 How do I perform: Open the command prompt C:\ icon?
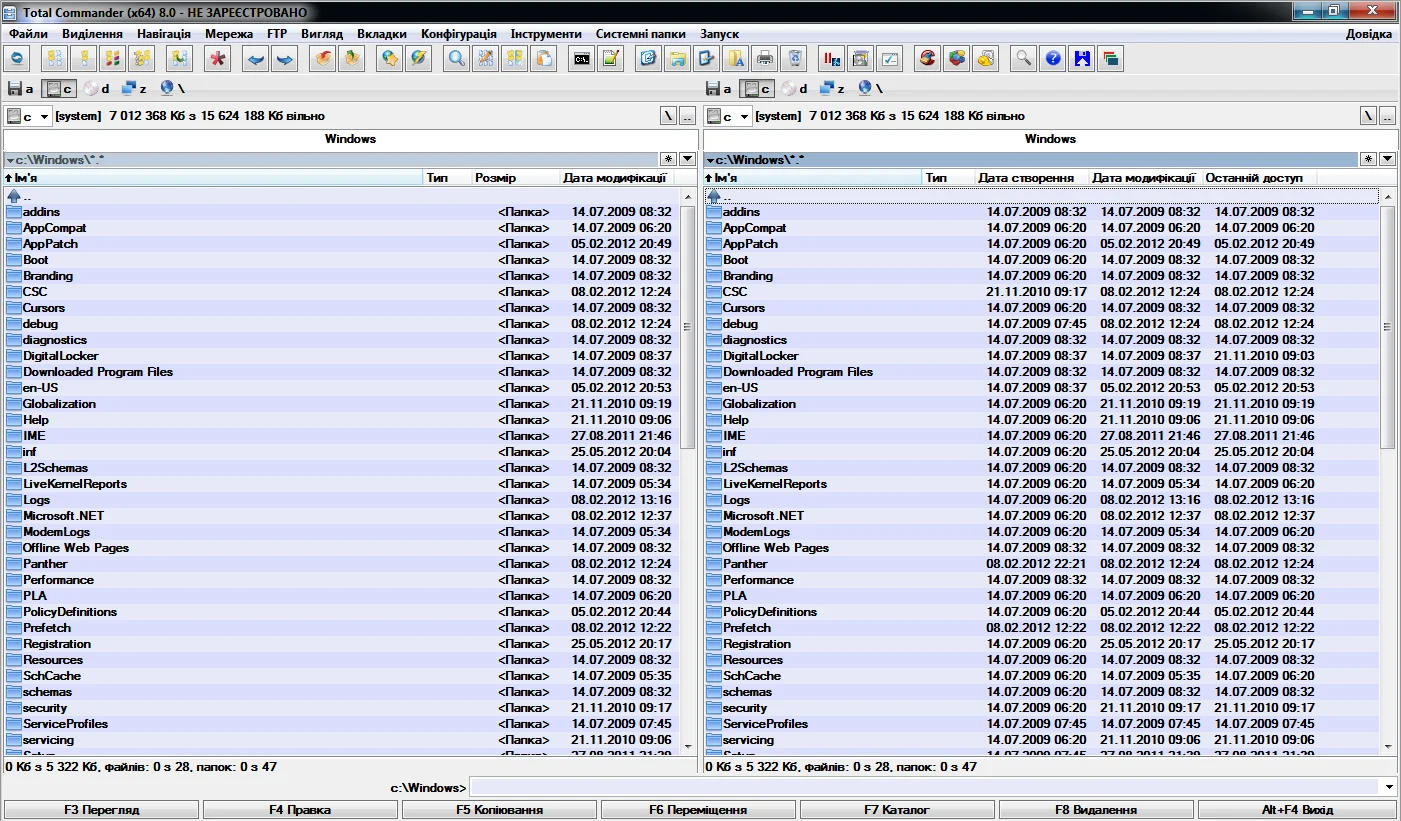[x=581, y=59]
